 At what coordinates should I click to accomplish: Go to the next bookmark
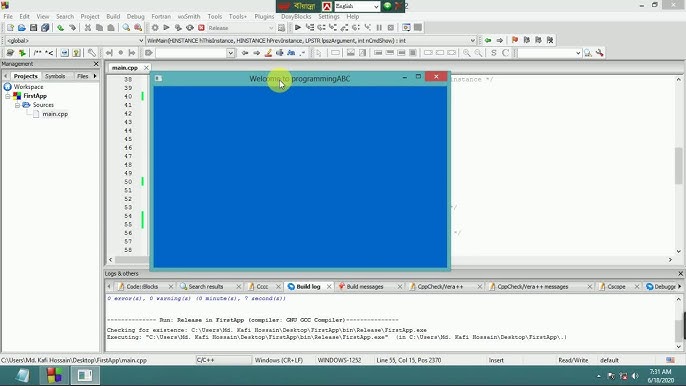coord(538,40)
